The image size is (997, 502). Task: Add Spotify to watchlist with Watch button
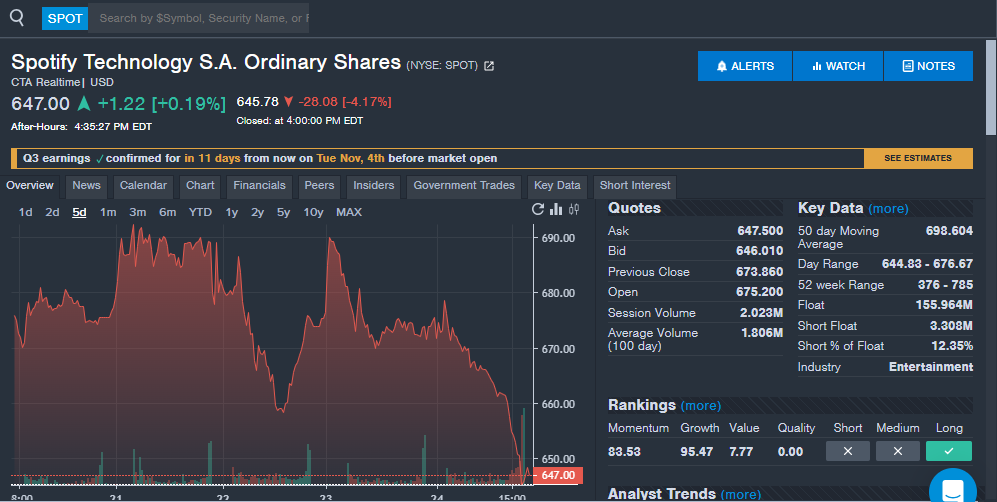click(838, 66)
